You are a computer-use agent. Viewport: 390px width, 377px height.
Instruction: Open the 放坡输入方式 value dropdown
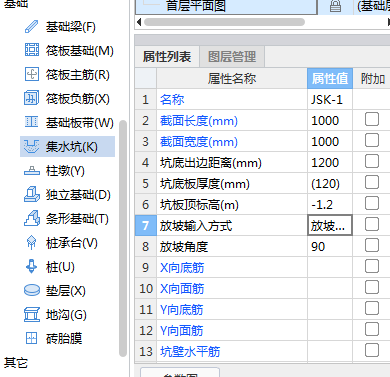330,226
